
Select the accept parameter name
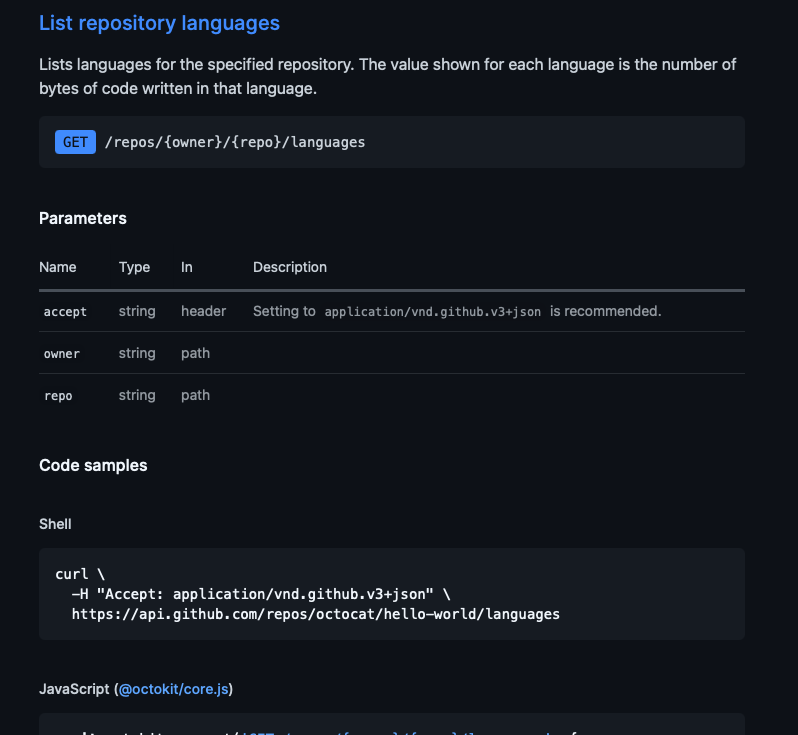(65, 312)
